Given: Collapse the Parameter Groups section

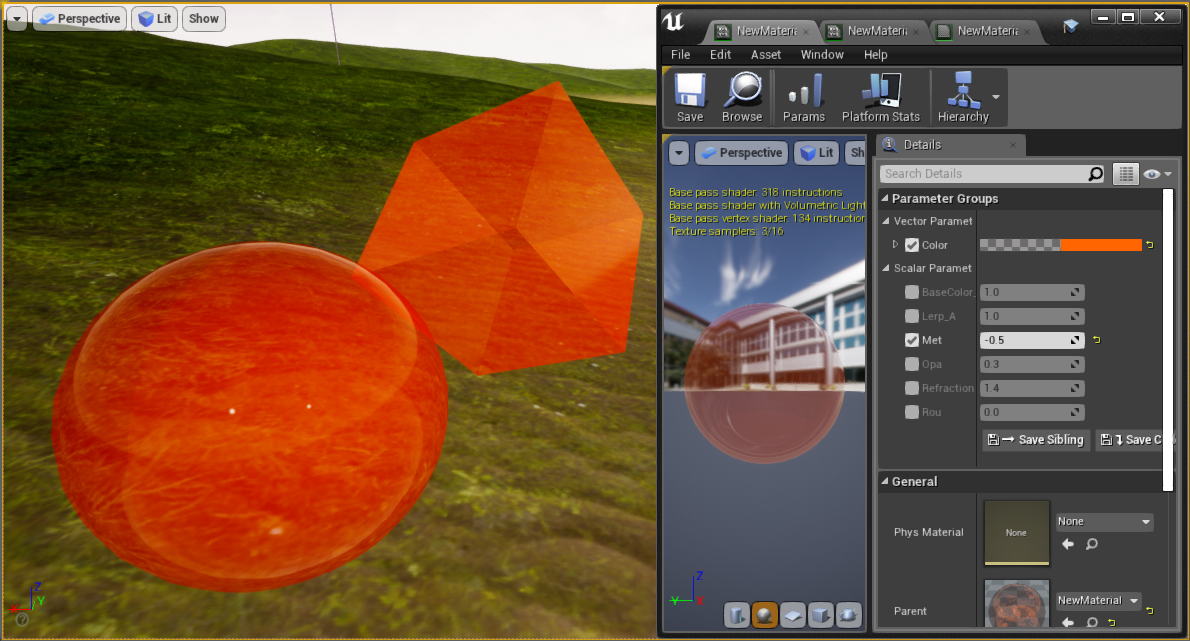Looking at the screenshot, I should [886, 198].
